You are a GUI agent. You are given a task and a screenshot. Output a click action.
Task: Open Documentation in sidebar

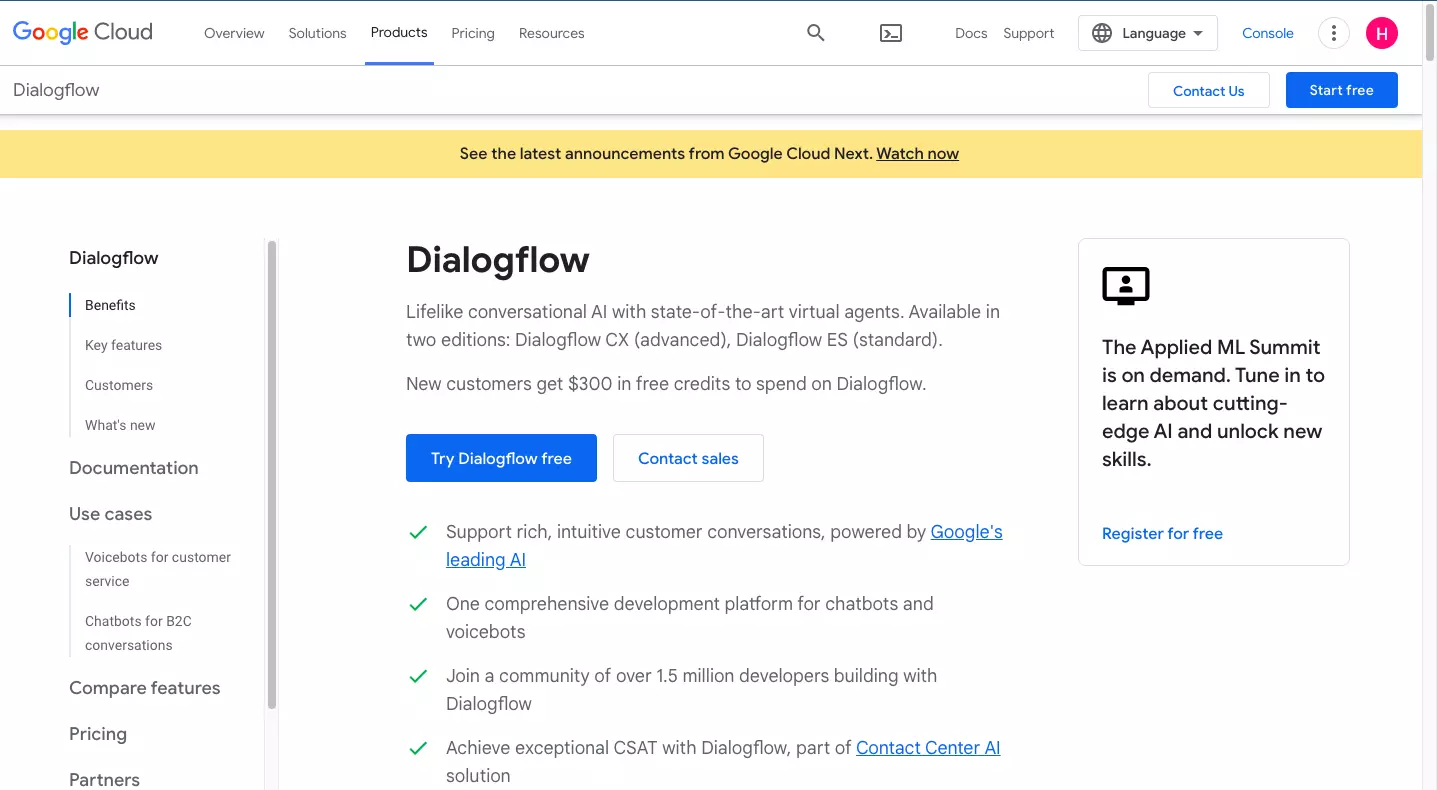click(134, 468)
